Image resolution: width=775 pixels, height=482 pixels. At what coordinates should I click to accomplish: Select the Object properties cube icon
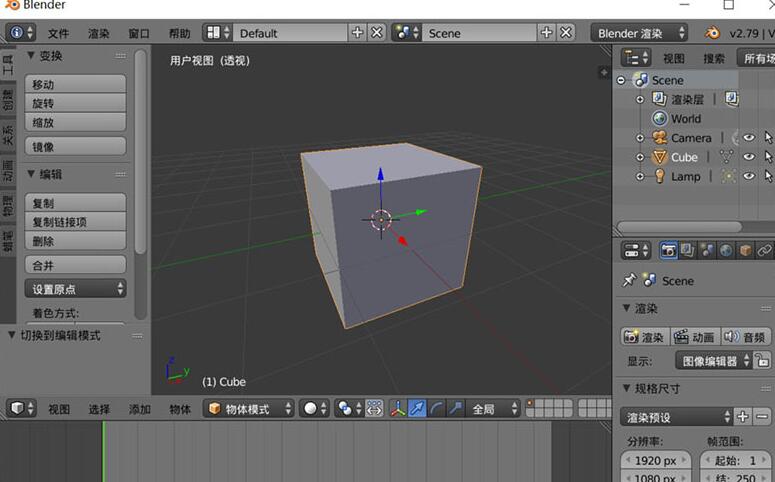tap(745, 250)
